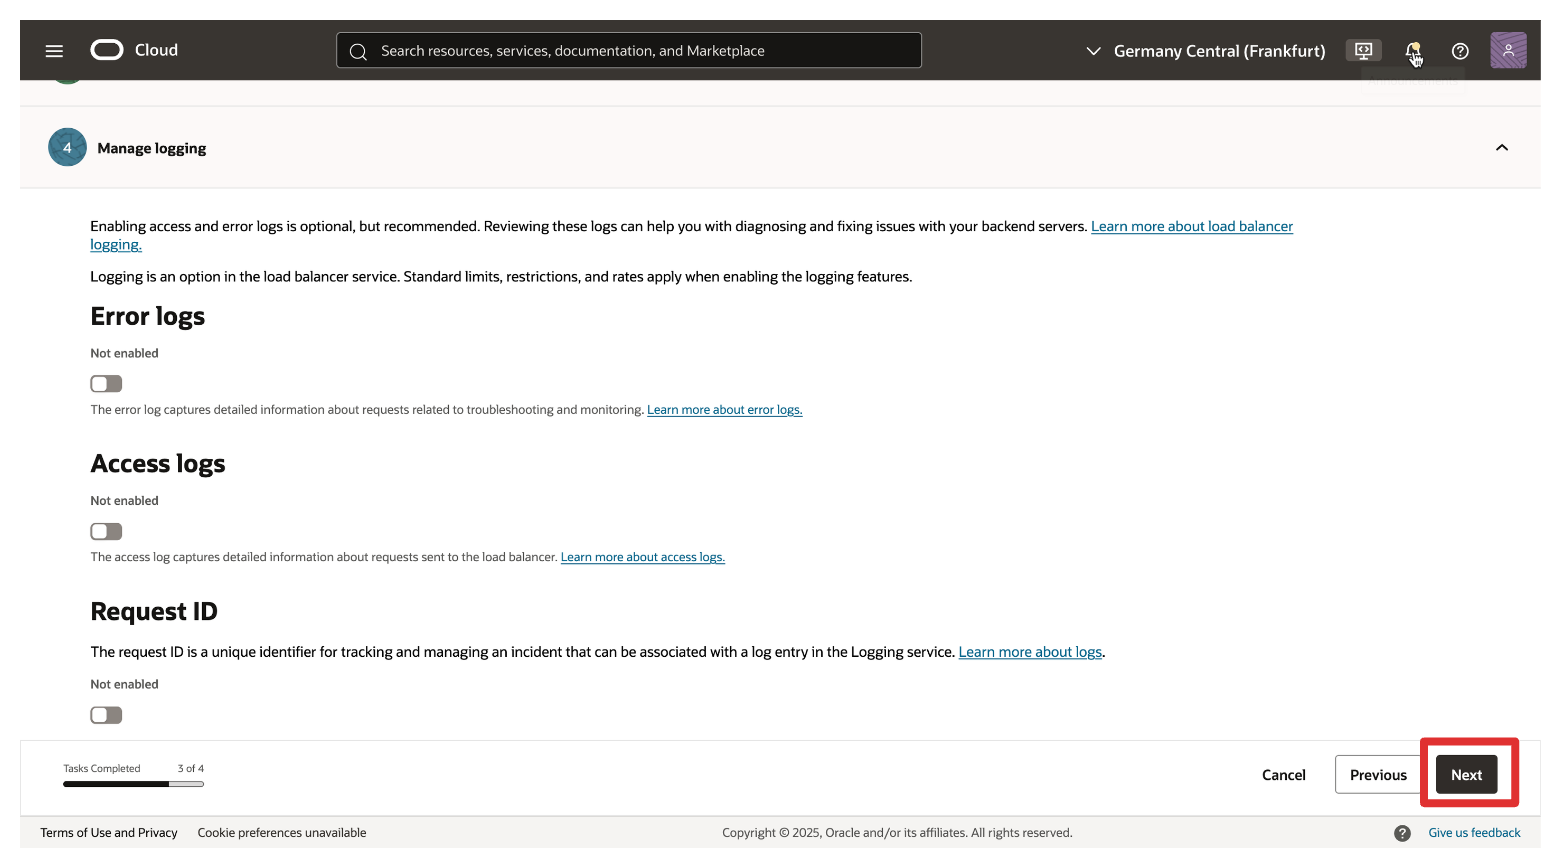Collapse the Manage logging section chevron
This screenshot has width=1560, height=868.
1501,148
